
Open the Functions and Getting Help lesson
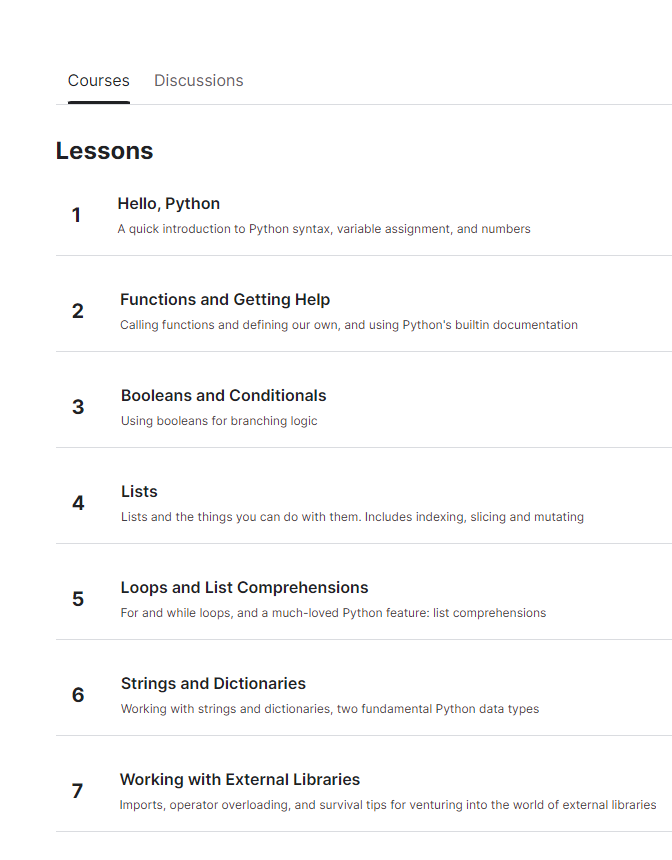coord(225,299)
